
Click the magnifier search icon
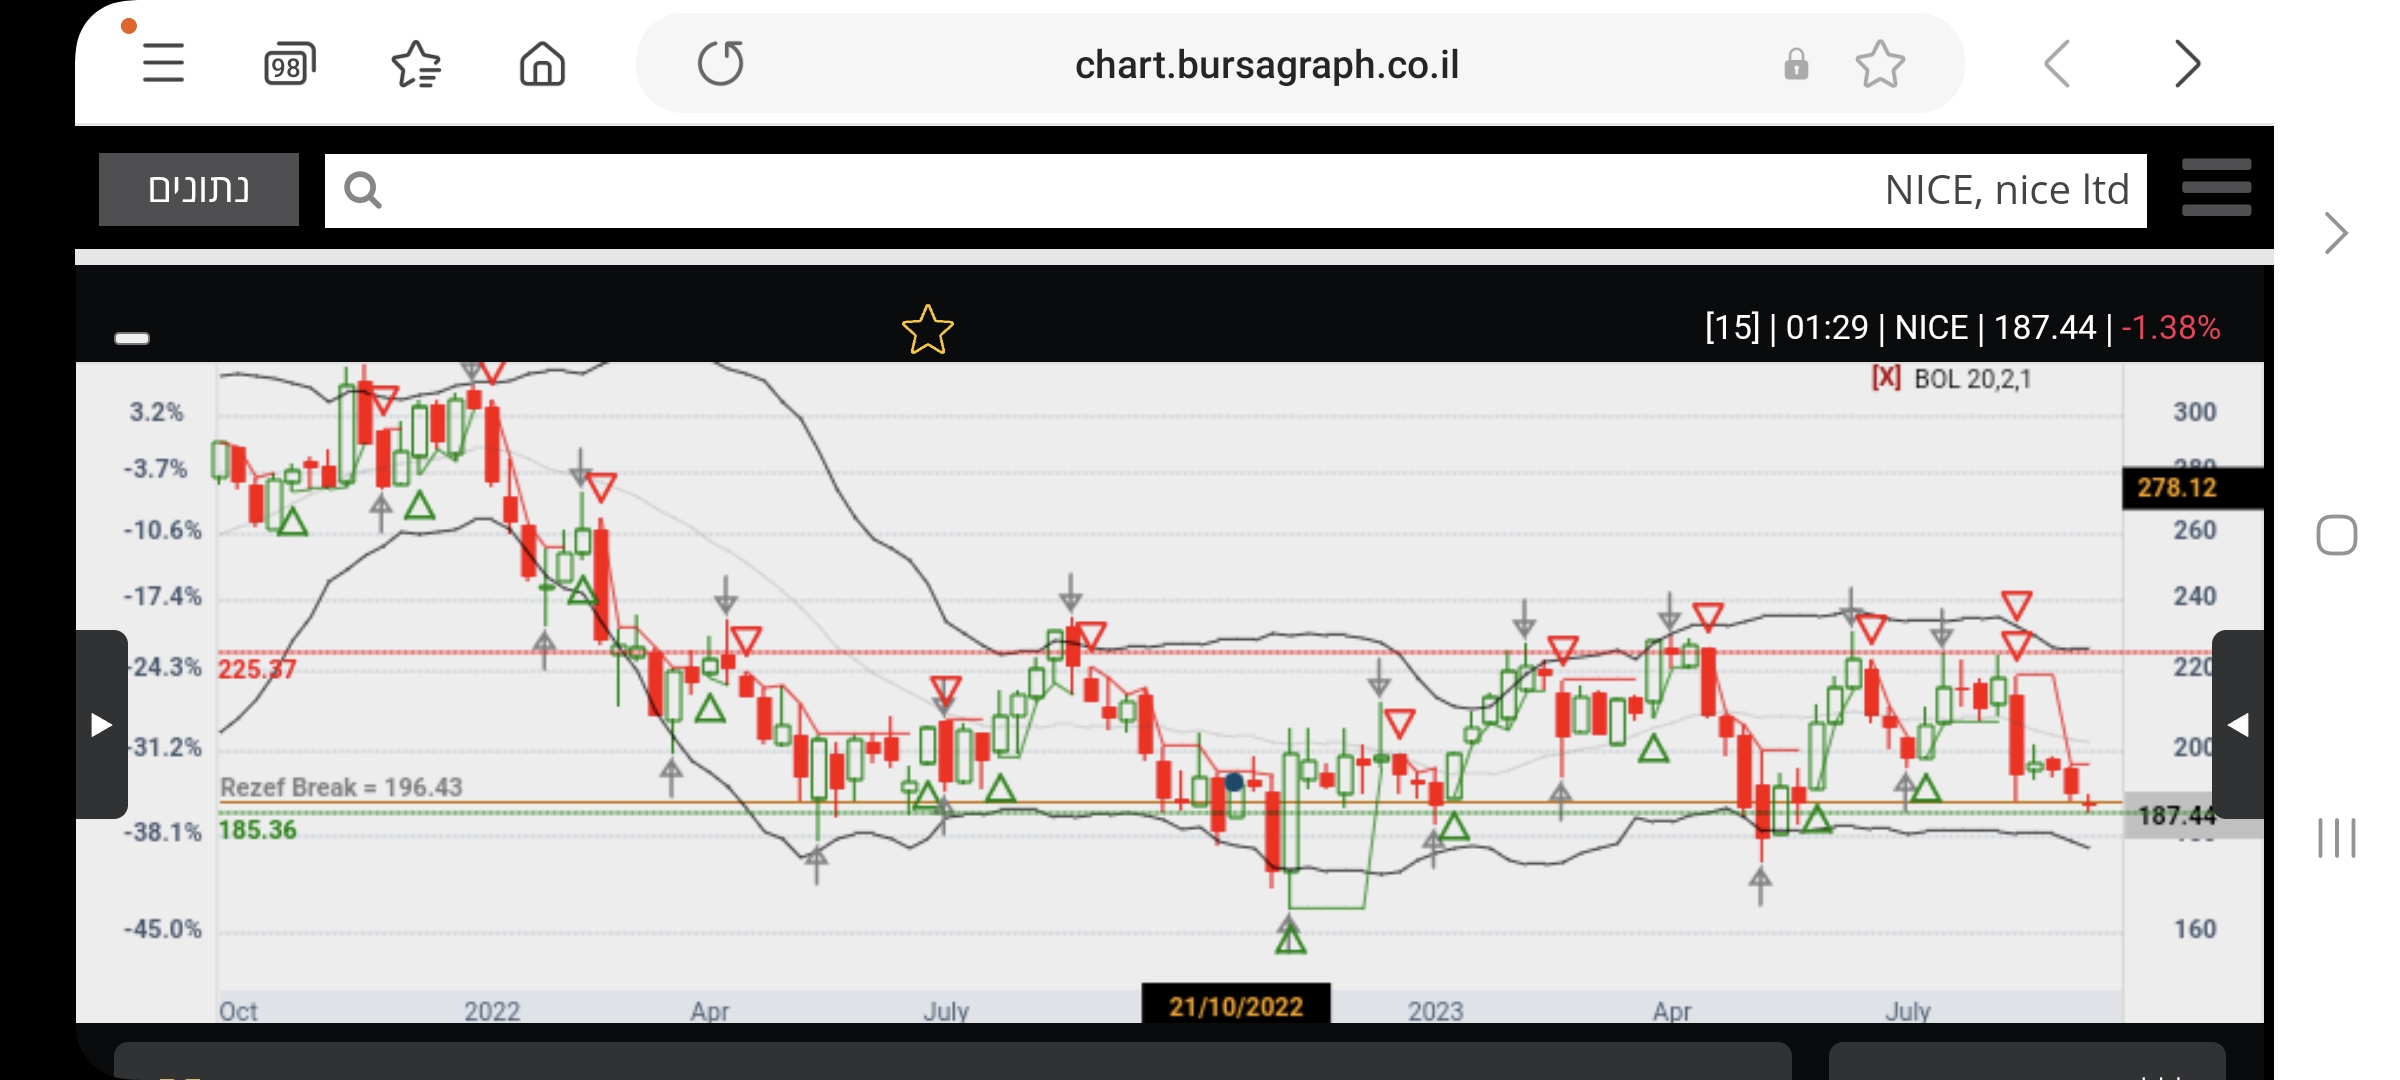(x=362, y=190)
